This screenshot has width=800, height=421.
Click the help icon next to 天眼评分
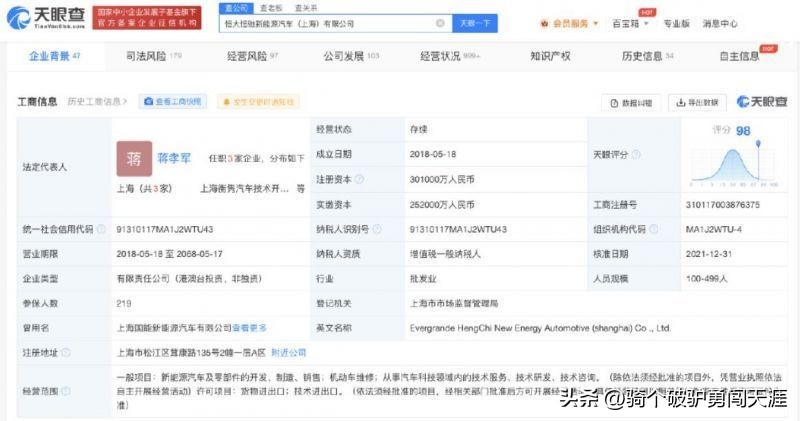pyautogui.click(x=636, y=154)
